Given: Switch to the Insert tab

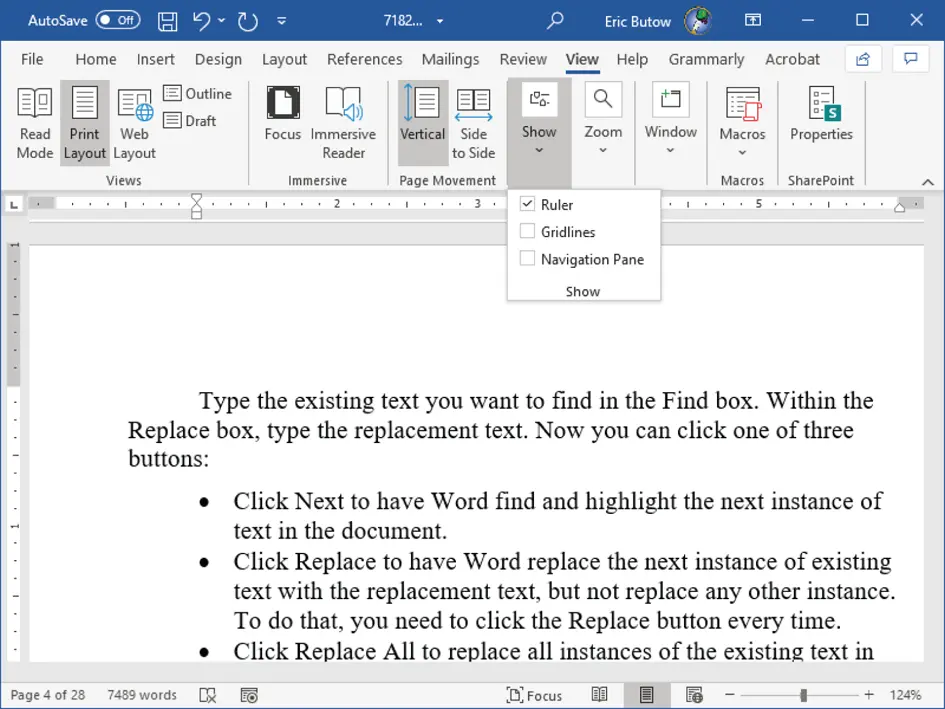Looking at the screenshot, I should point(155,59).
